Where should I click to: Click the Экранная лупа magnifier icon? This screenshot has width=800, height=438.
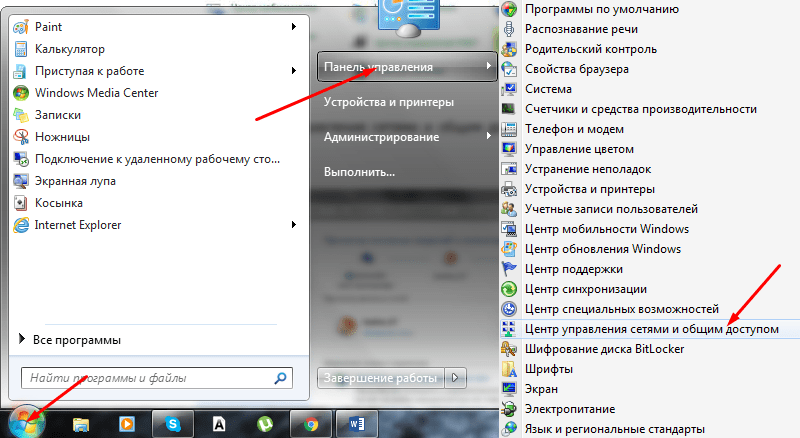(21, 181)
